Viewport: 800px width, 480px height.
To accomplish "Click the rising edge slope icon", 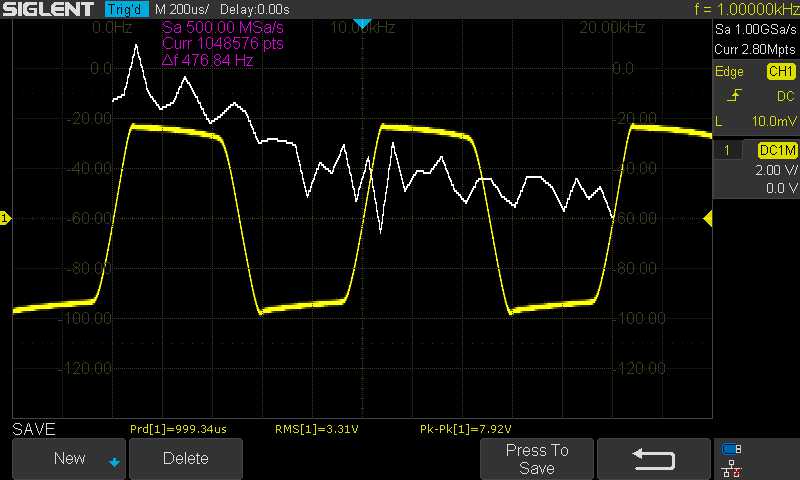I will pos(735,96).
